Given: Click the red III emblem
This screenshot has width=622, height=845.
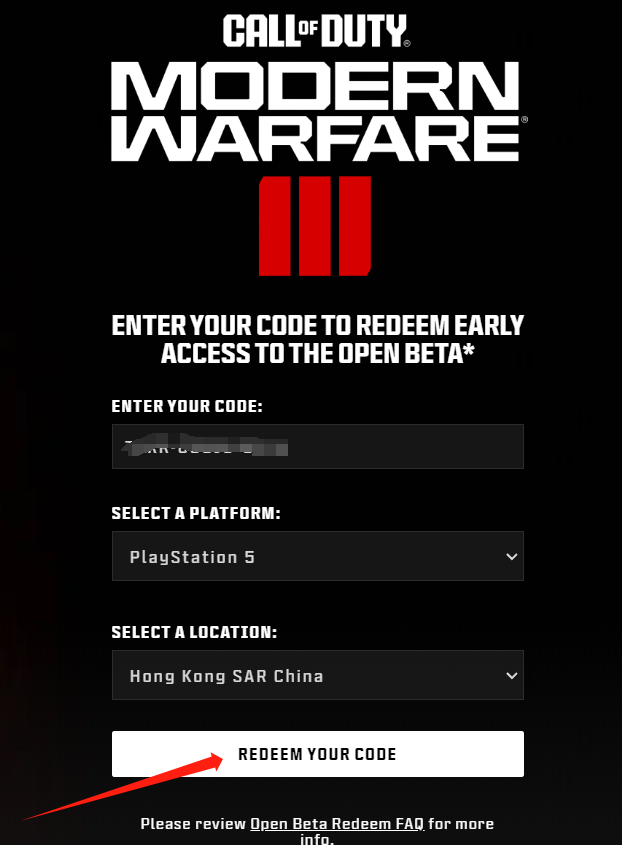Looking at the screenshot, I should (315, 226).
